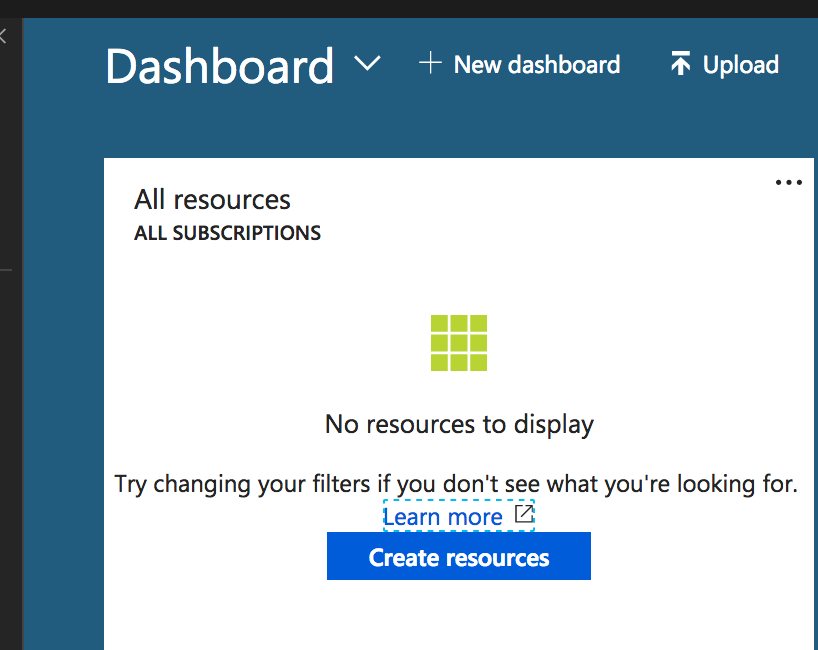Expand the Dashboard chevron dropdown
This screenshot has height=650, width=818.
click(x=368, y=64)
